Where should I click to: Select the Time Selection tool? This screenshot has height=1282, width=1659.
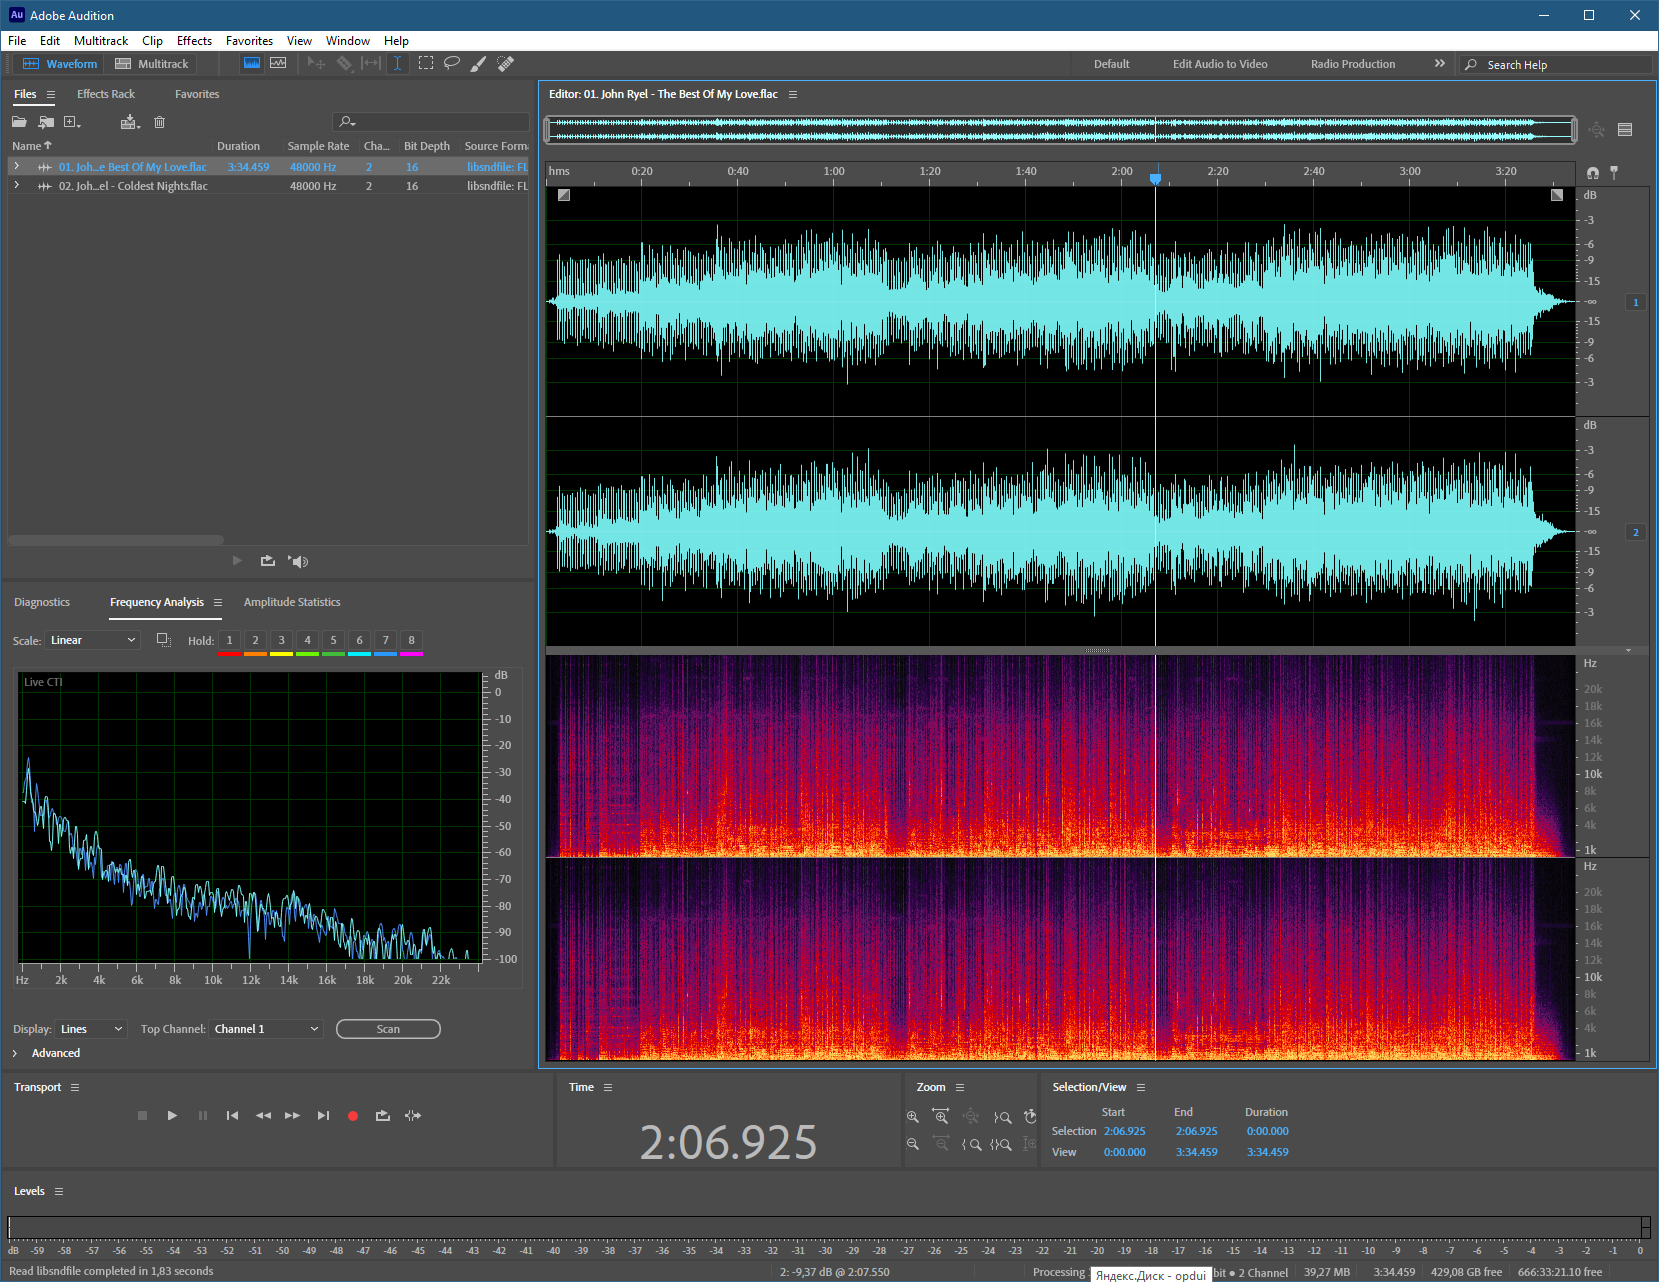[x=397, y=63]
